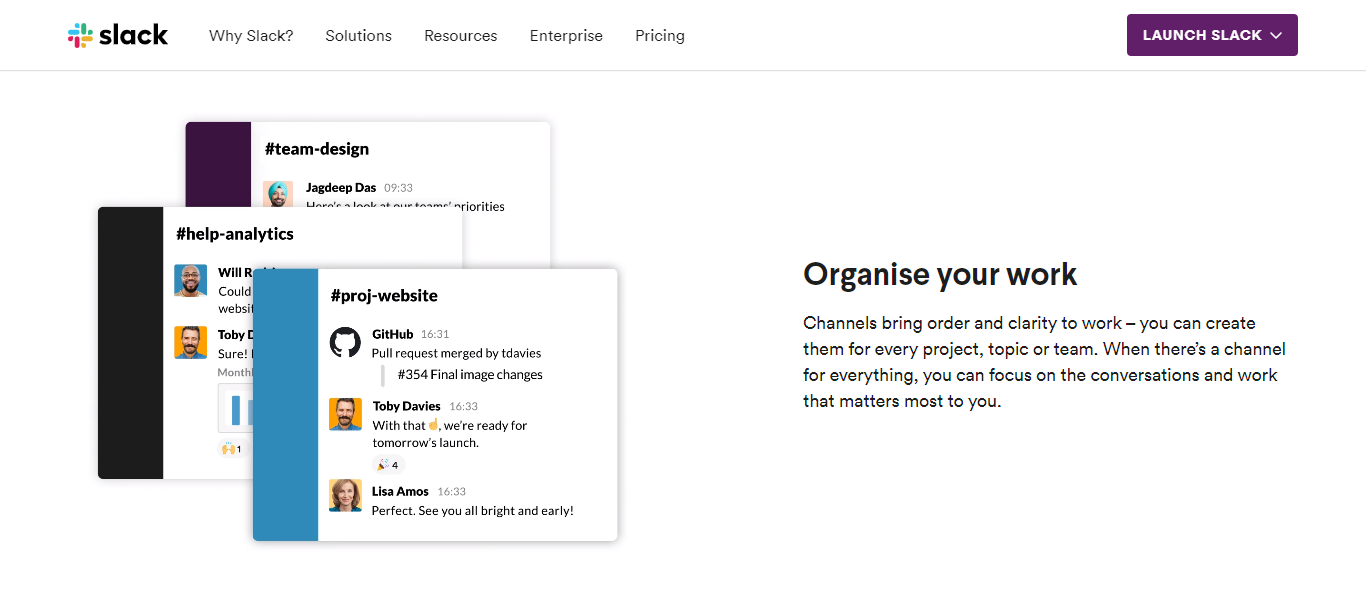
Task: Click the GitHub icon in #proj-website
Action: point(345,343)
